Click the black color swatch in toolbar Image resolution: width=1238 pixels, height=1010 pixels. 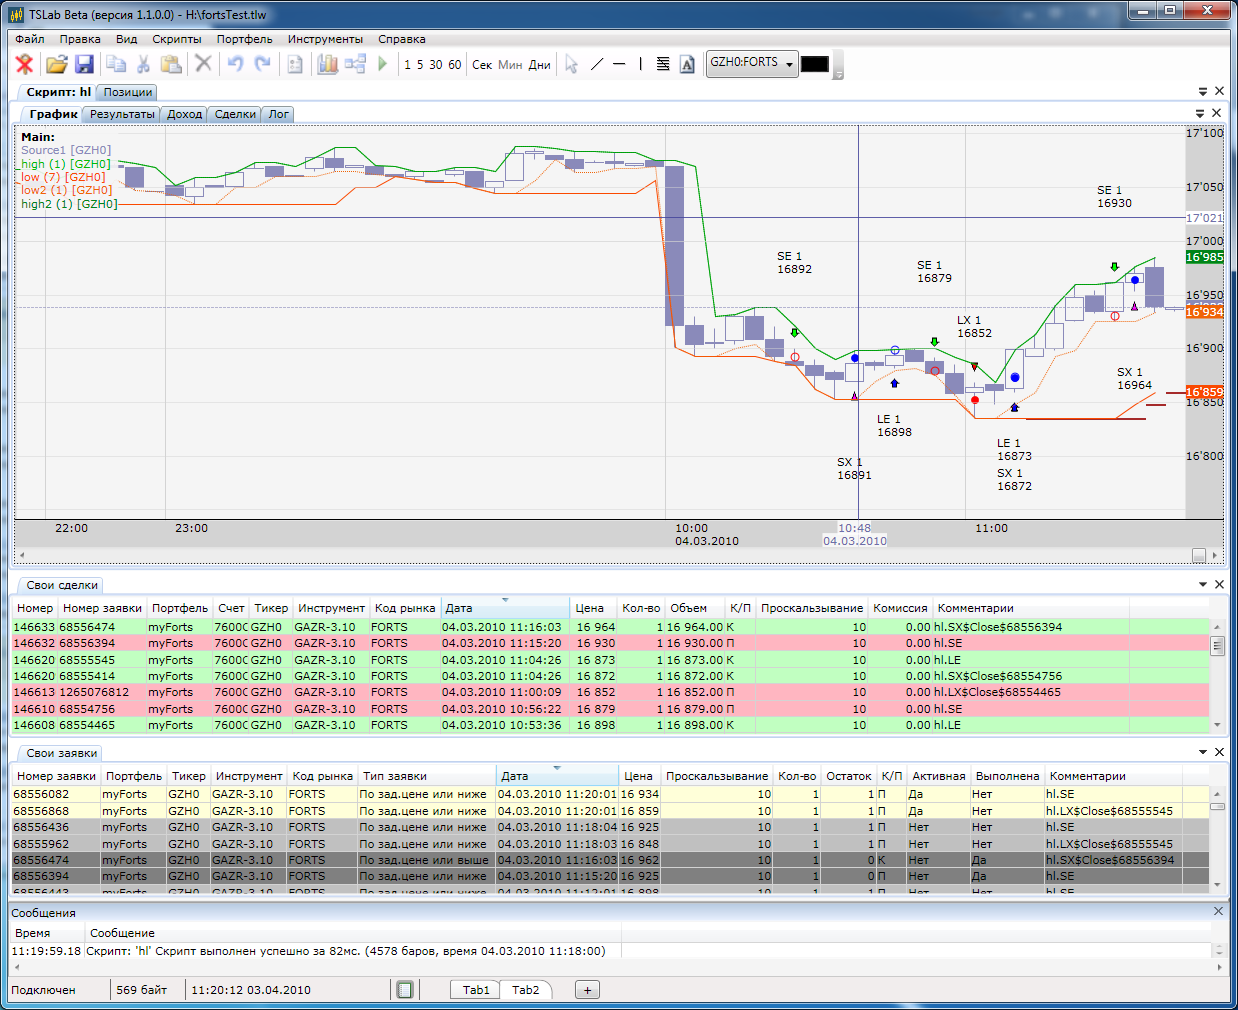(814, 64)
